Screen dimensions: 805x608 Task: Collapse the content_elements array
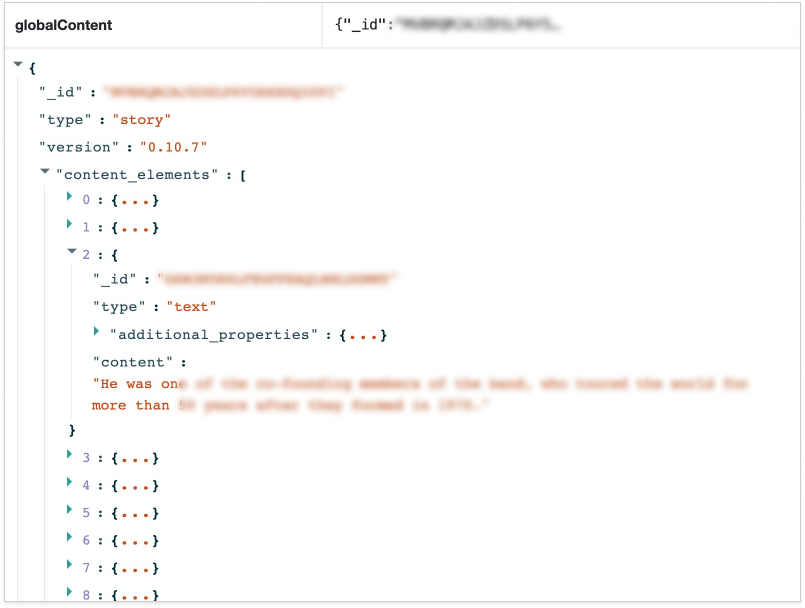pos(45,172)
